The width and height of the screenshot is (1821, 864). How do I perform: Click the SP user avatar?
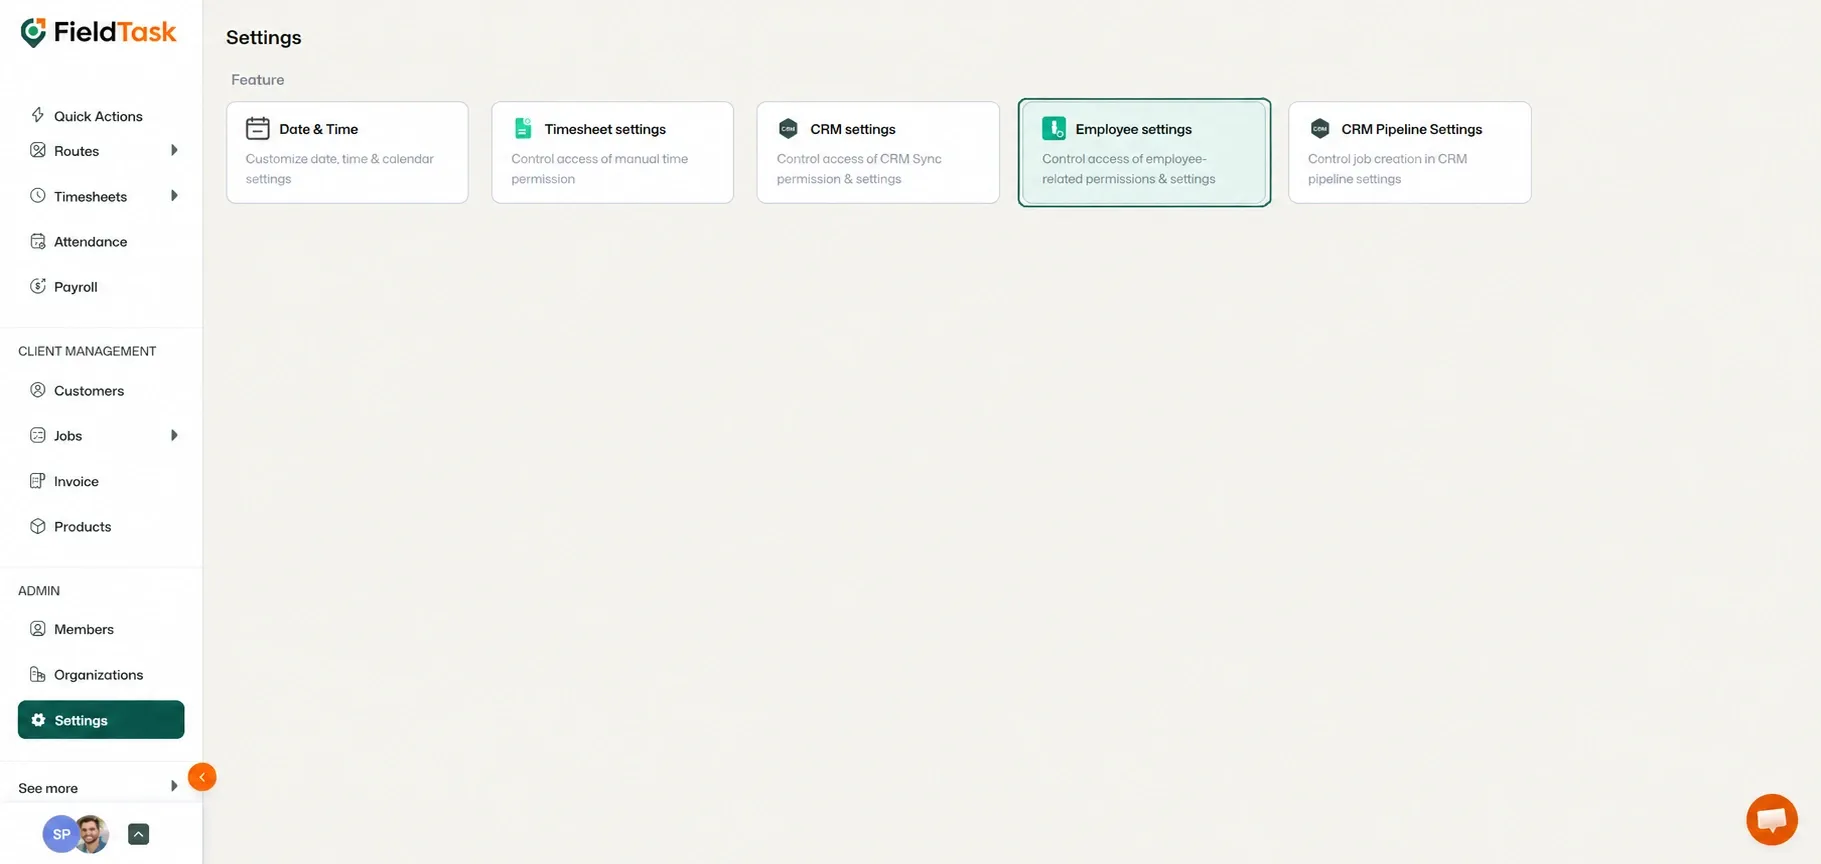pos(60,834)
